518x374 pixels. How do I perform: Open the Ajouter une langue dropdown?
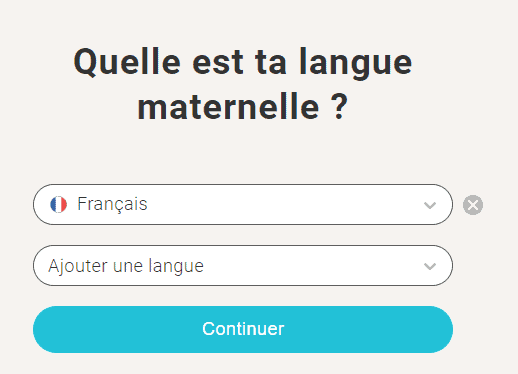[x=243, y=265]
